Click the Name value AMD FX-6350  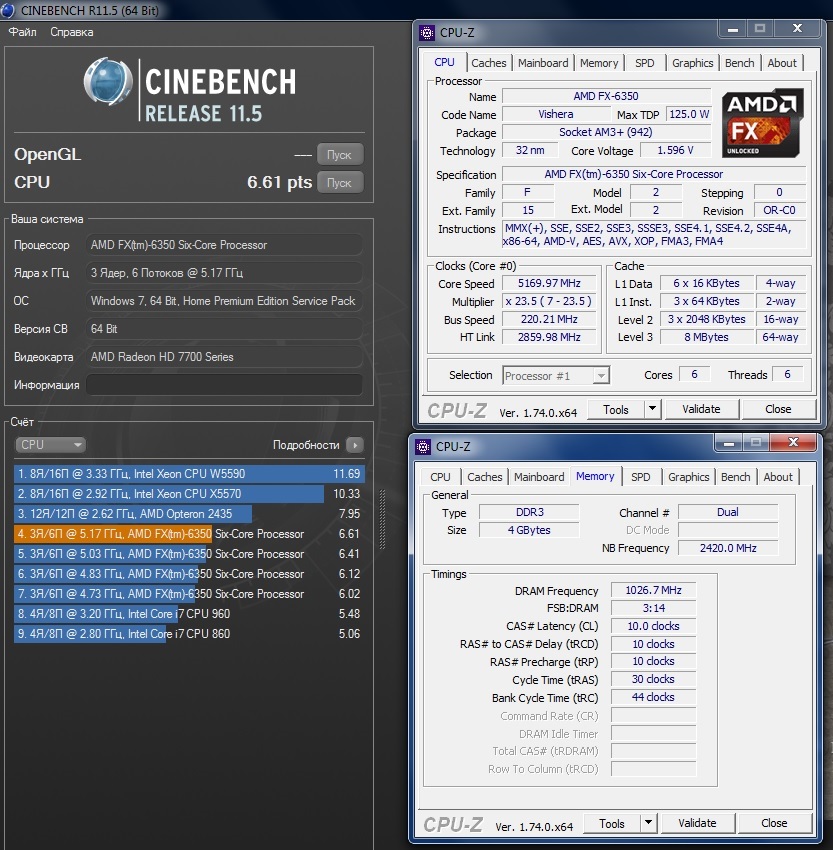[x=606, y=96]
